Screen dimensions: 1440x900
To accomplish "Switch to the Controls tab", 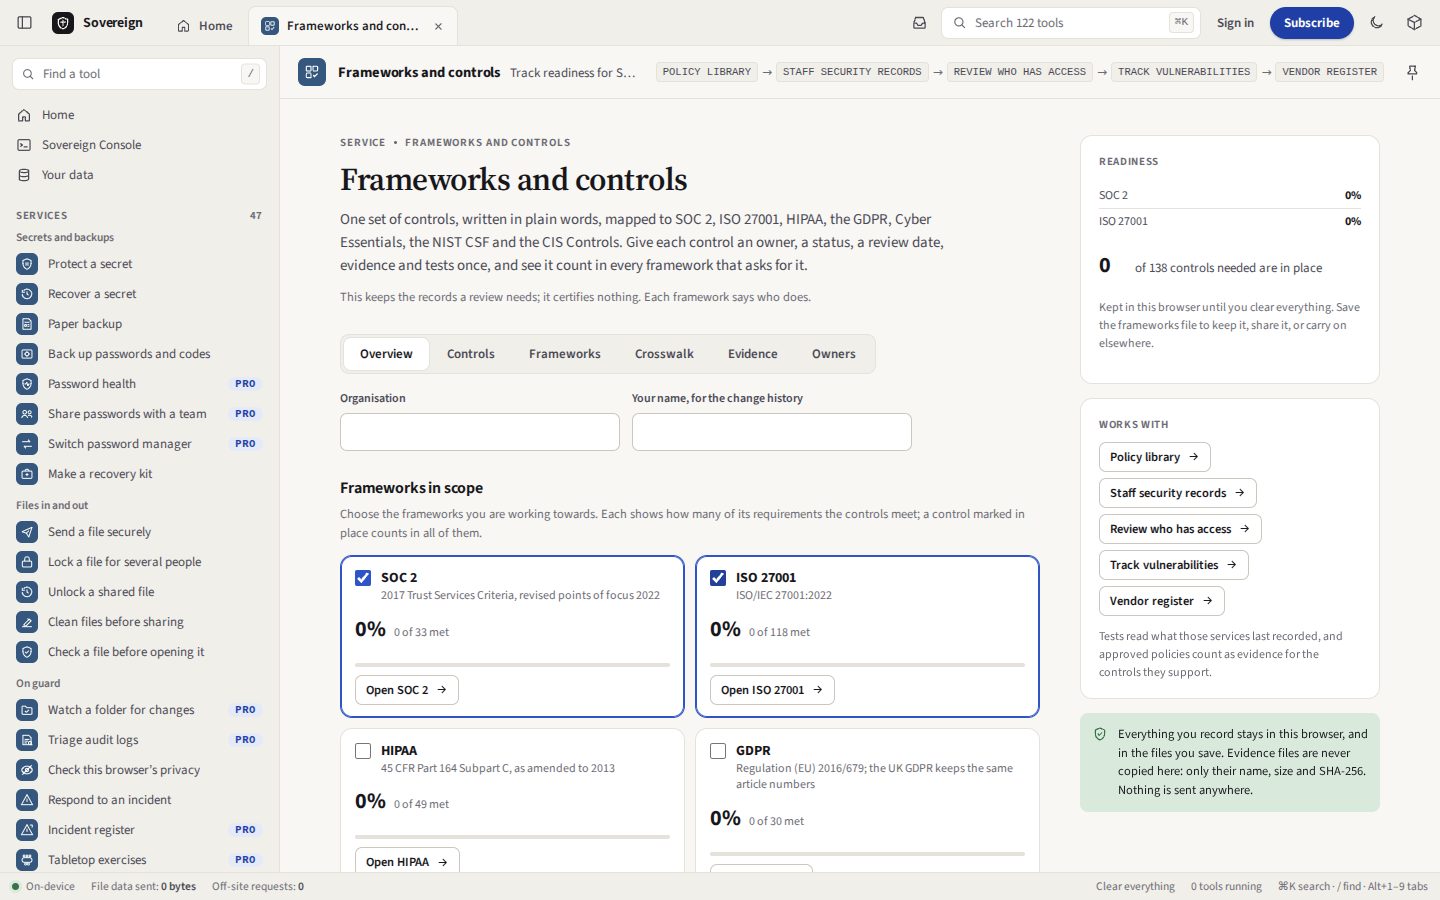I will click(471, 354).
